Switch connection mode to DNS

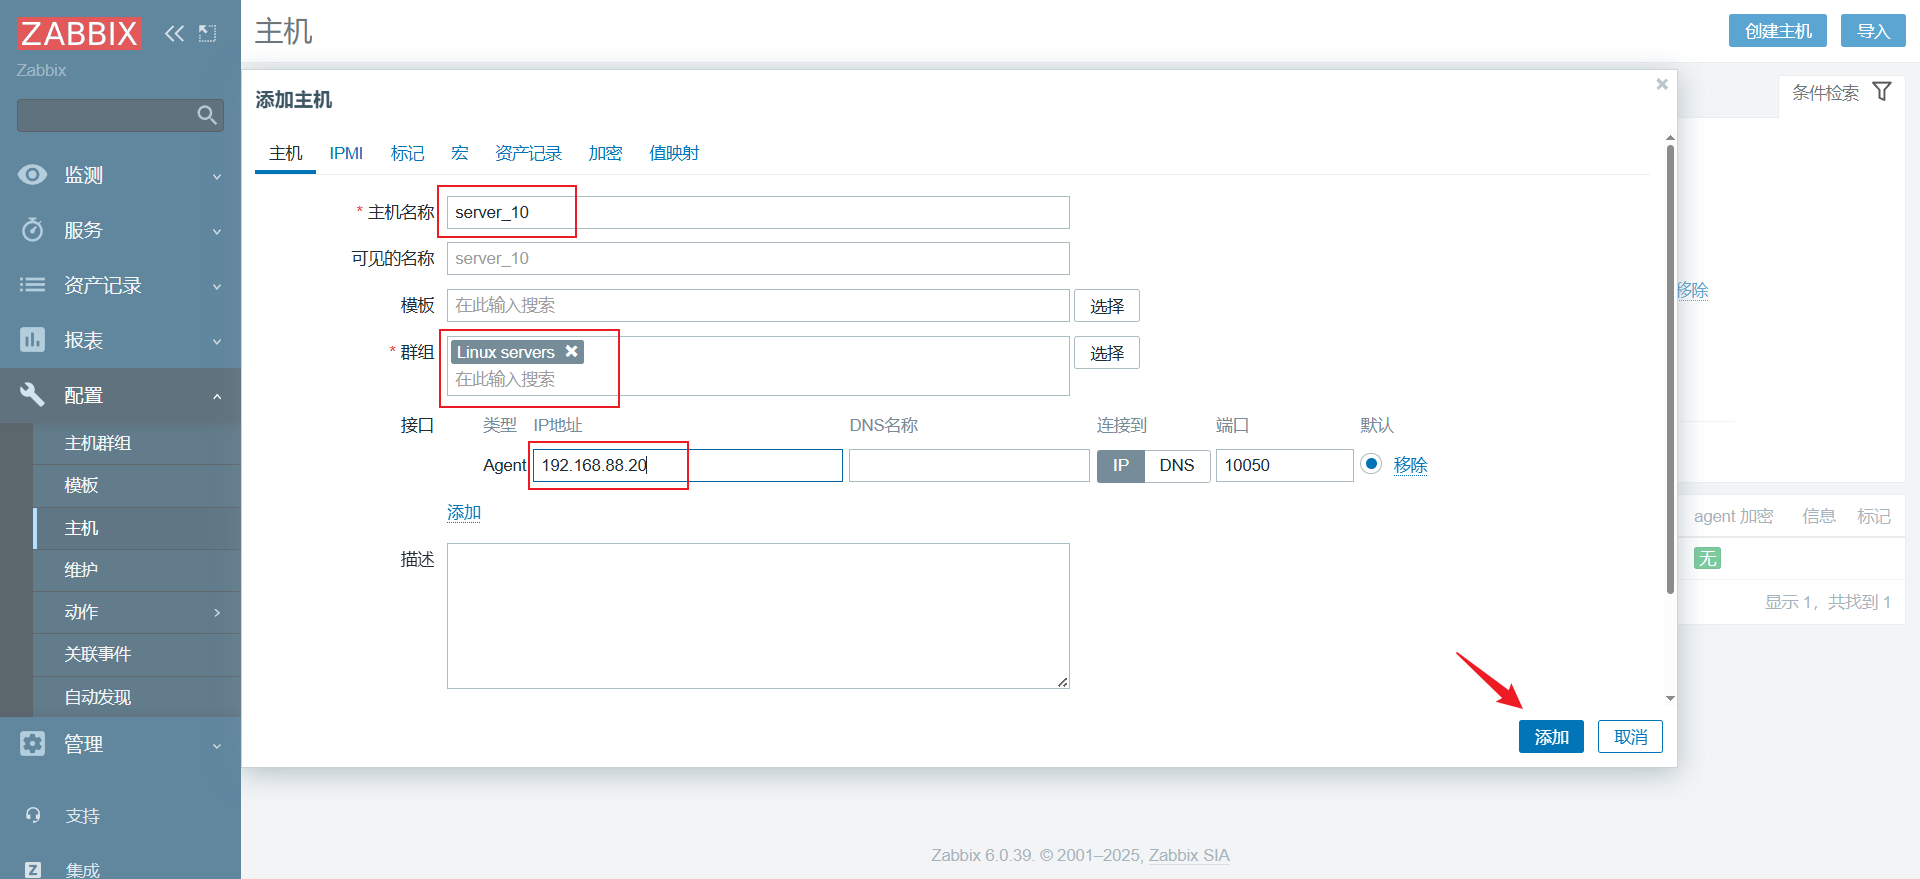1176,466
